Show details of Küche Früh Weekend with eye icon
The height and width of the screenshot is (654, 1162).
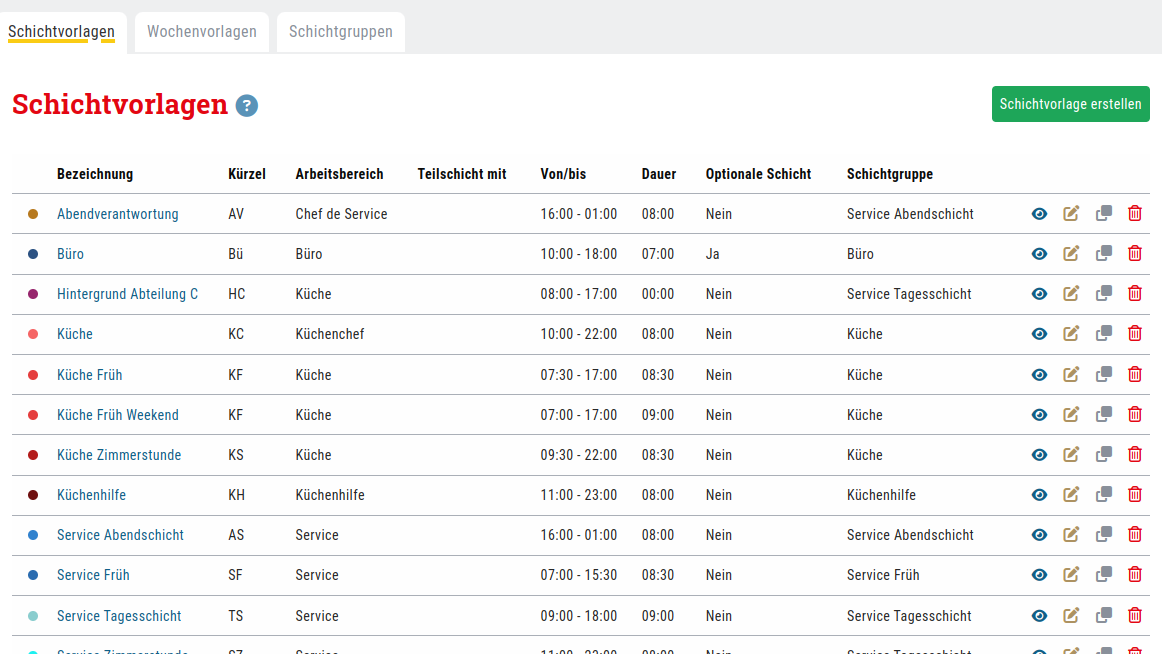pyautogui.click(x=1039, y=415)
